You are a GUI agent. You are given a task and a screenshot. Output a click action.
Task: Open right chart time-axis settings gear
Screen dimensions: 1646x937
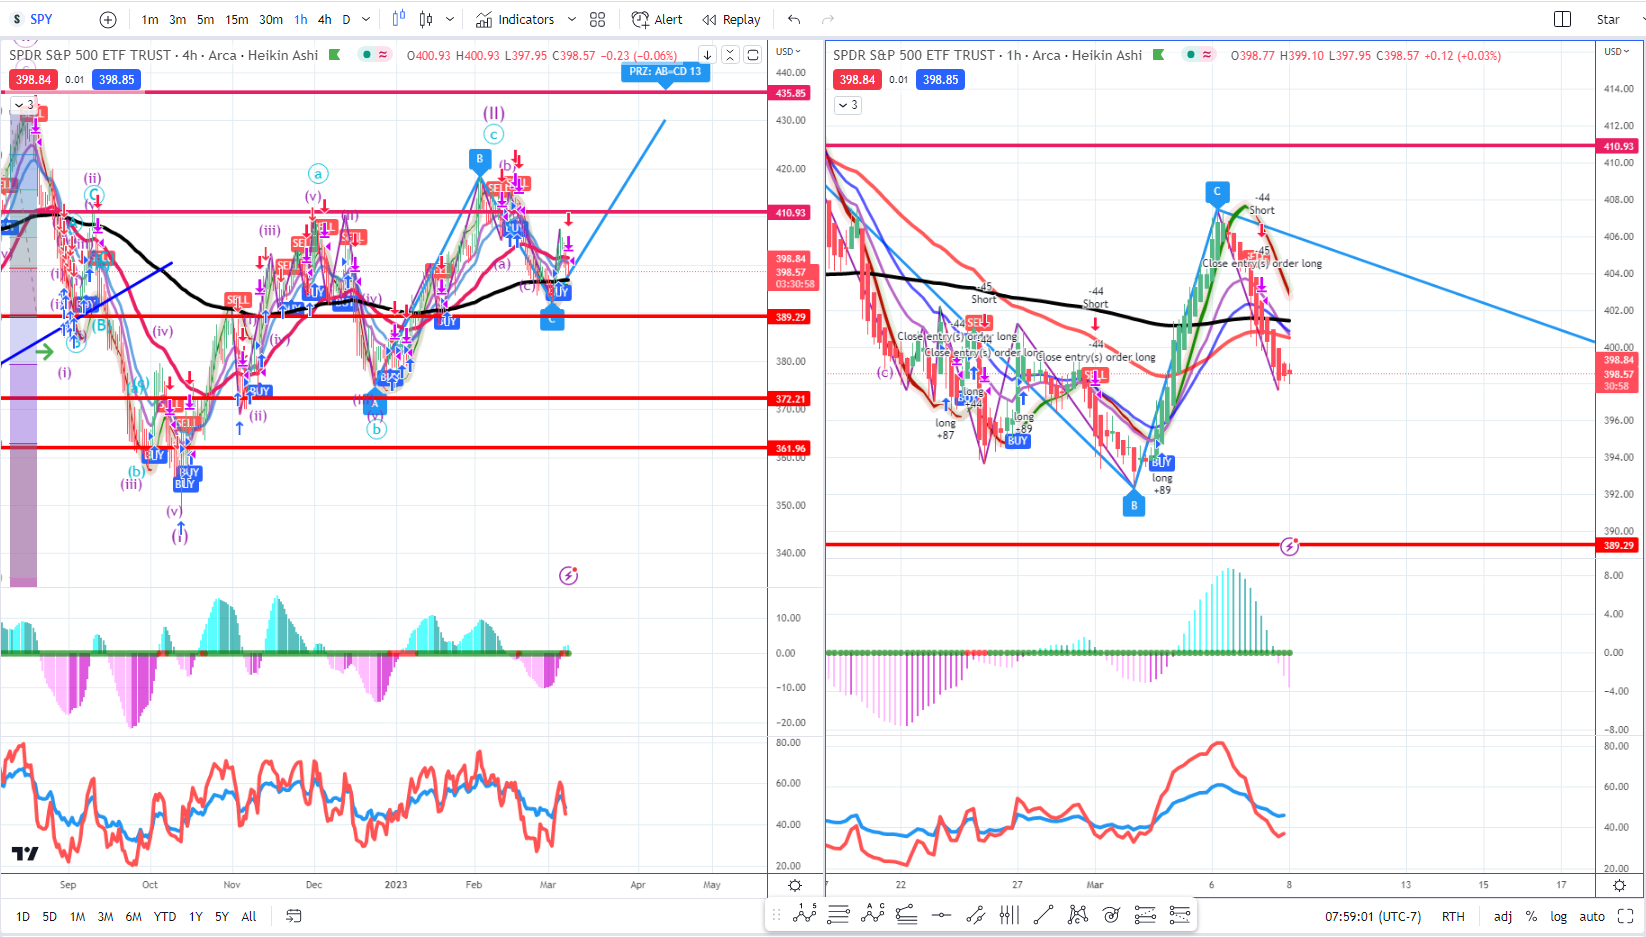[1620, 885]
